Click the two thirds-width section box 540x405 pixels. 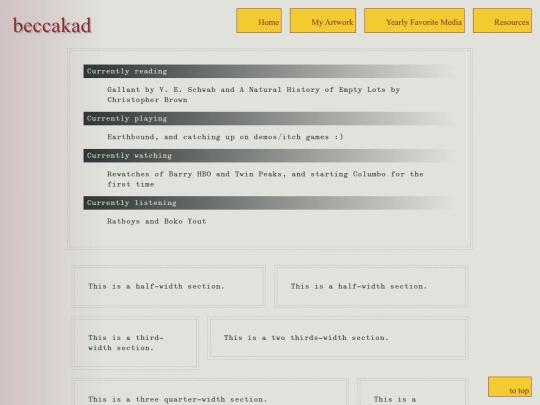338,338
